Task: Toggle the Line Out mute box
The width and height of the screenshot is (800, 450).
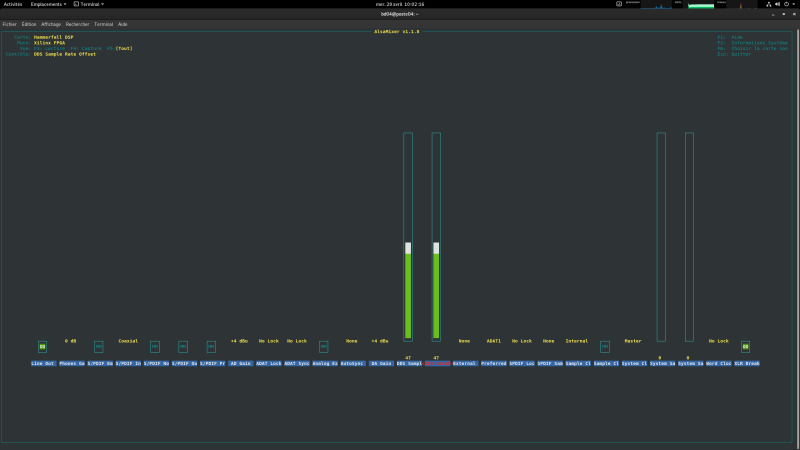Action: point(42,347)
